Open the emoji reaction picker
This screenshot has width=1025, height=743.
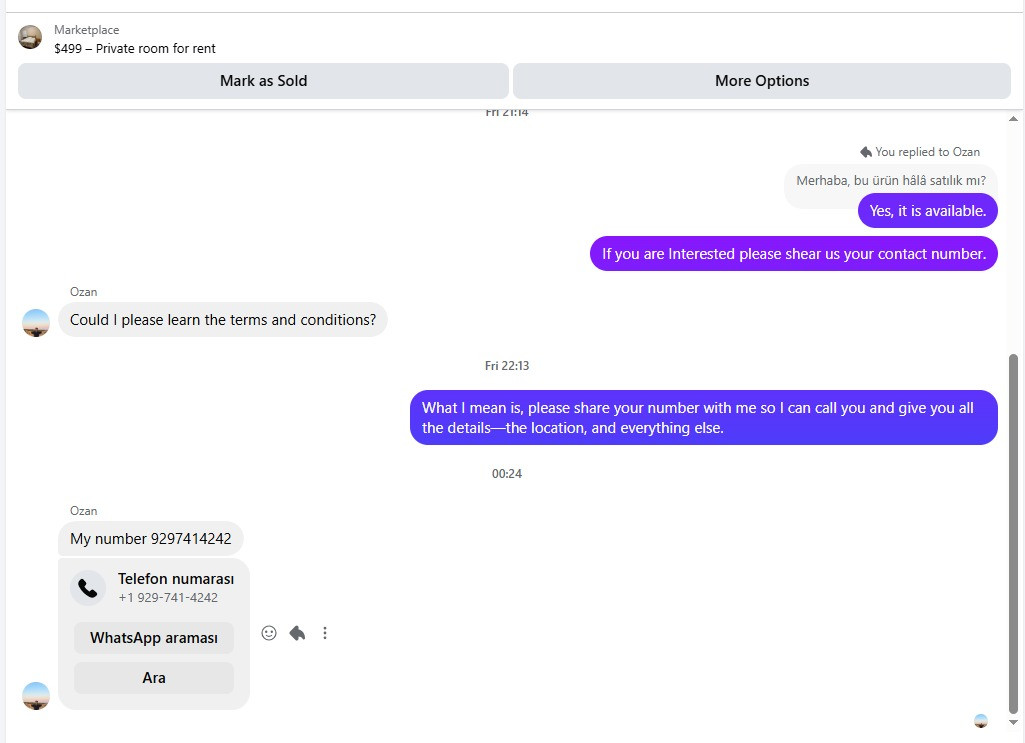point(269,633)
